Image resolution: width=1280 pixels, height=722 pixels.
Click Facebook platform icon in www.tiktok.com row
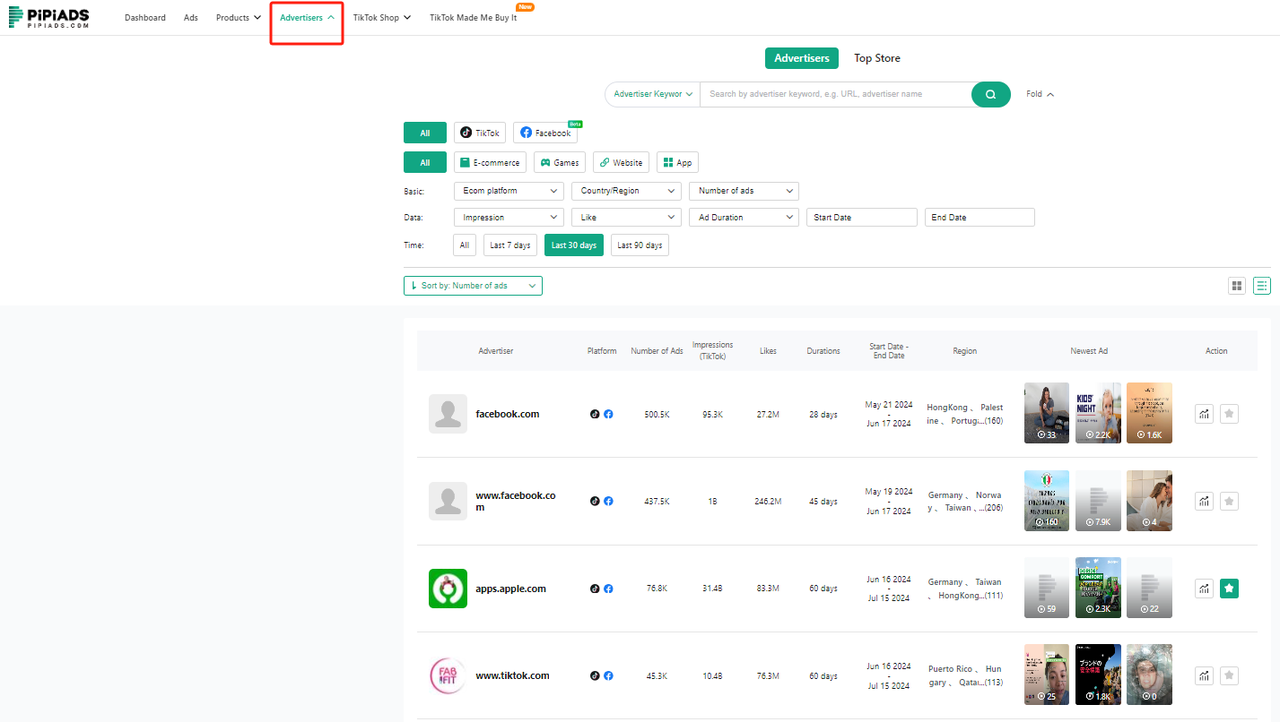608,676
